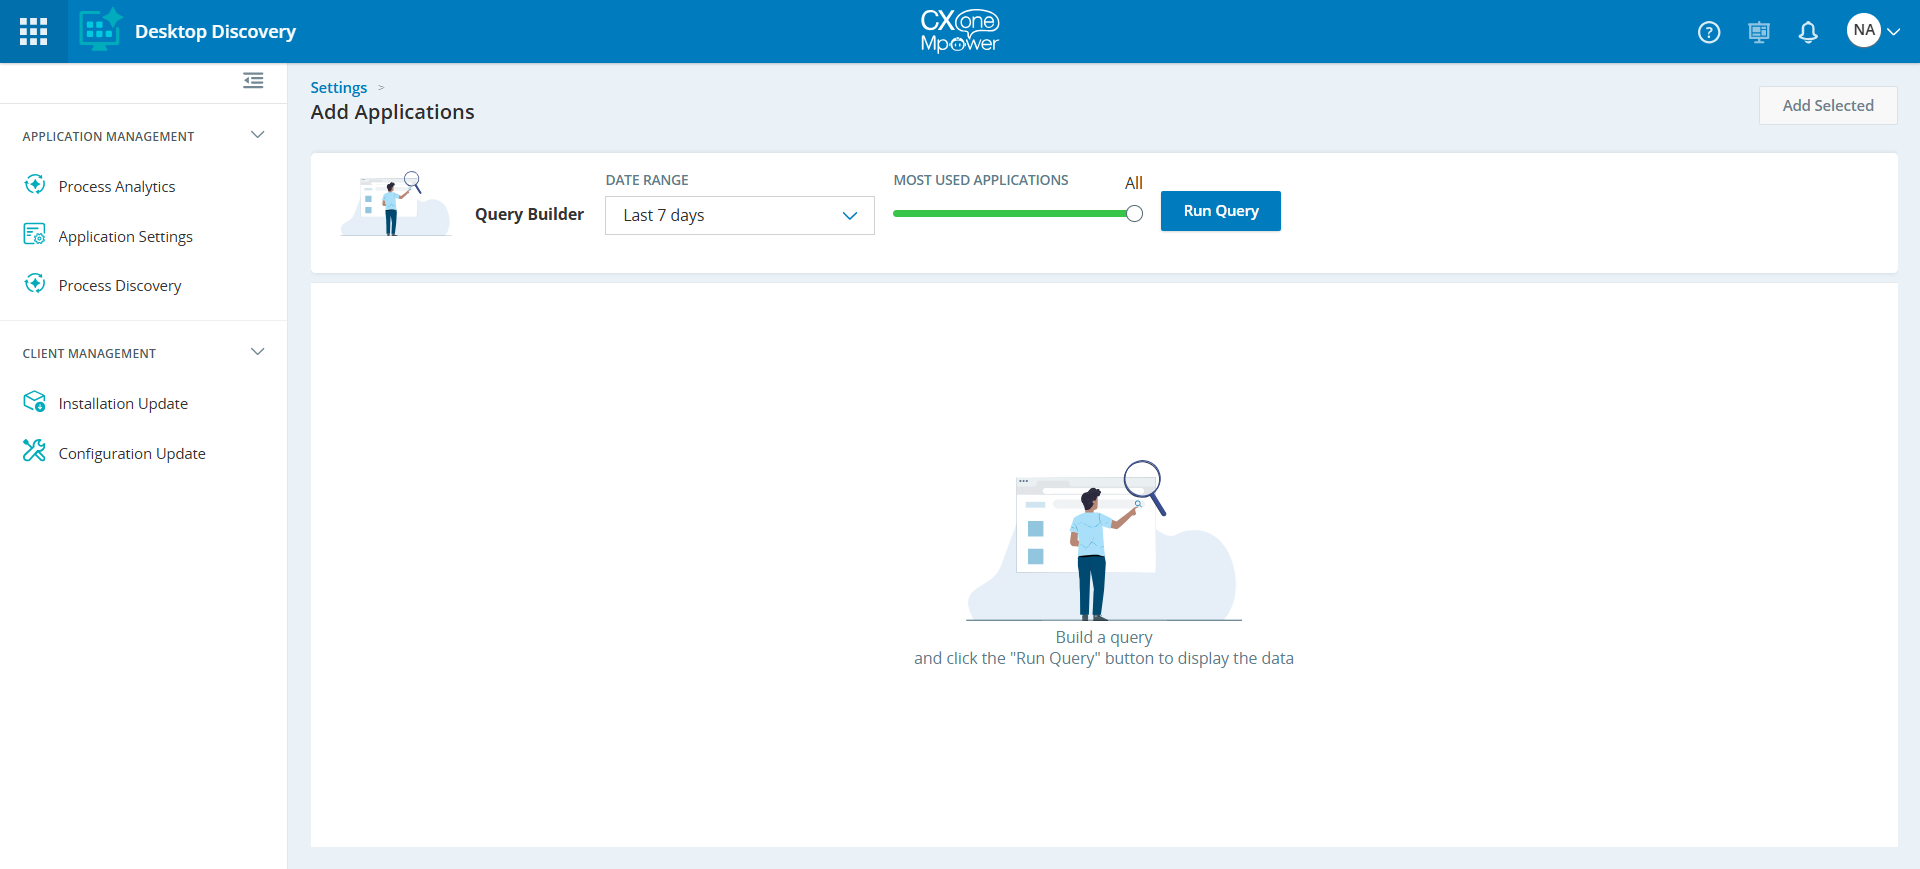Click the Most Used Applications slider handle
This screenshot has height=869, width=1920.
[1134, 213]
